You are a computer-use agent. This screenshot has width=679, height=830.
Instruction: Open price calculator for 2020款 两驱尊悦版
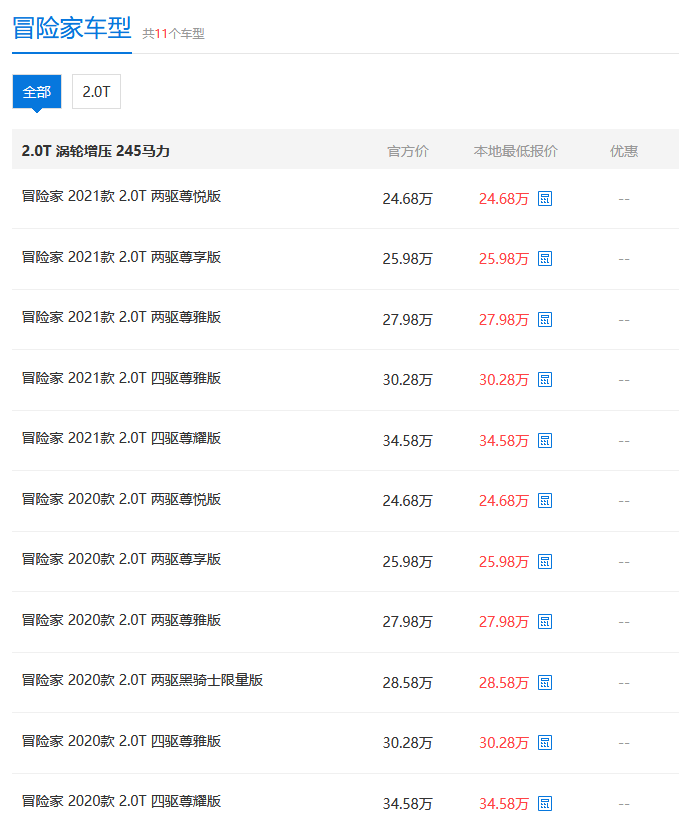pyautogui.click(x=545, y=501)
